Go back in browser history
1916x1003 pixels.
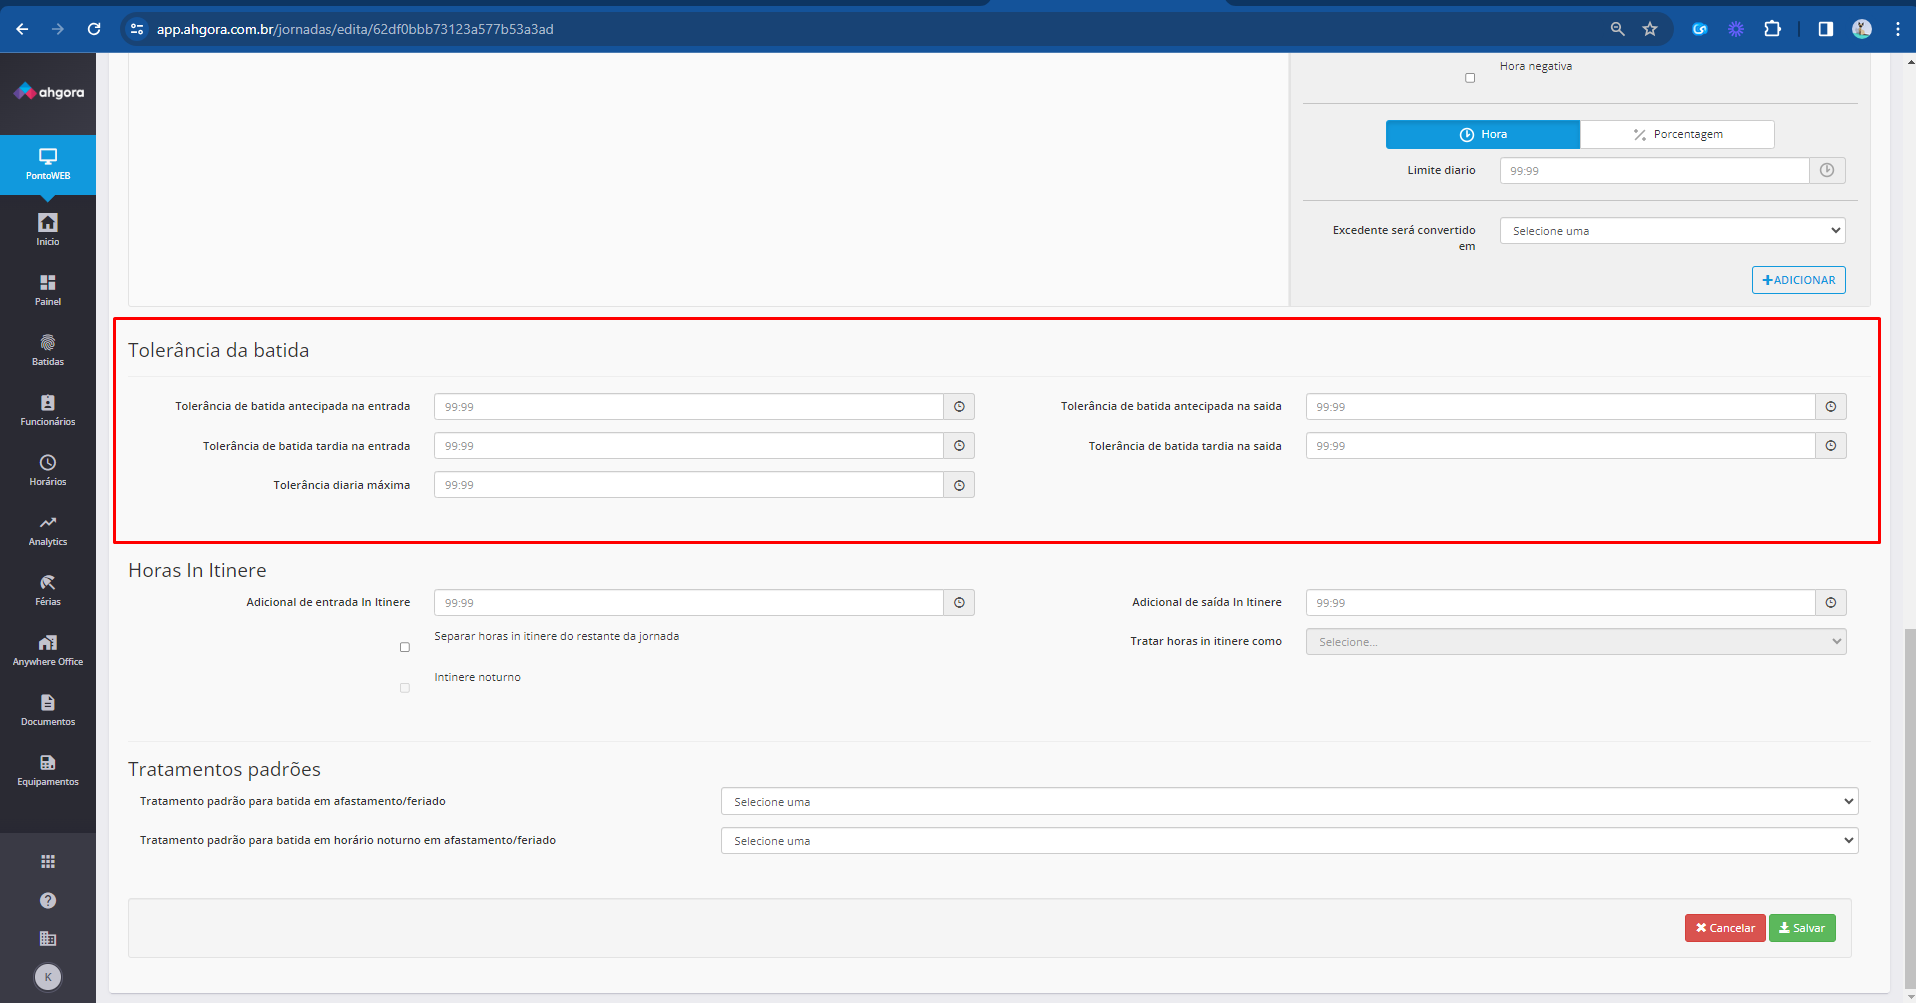22,29
